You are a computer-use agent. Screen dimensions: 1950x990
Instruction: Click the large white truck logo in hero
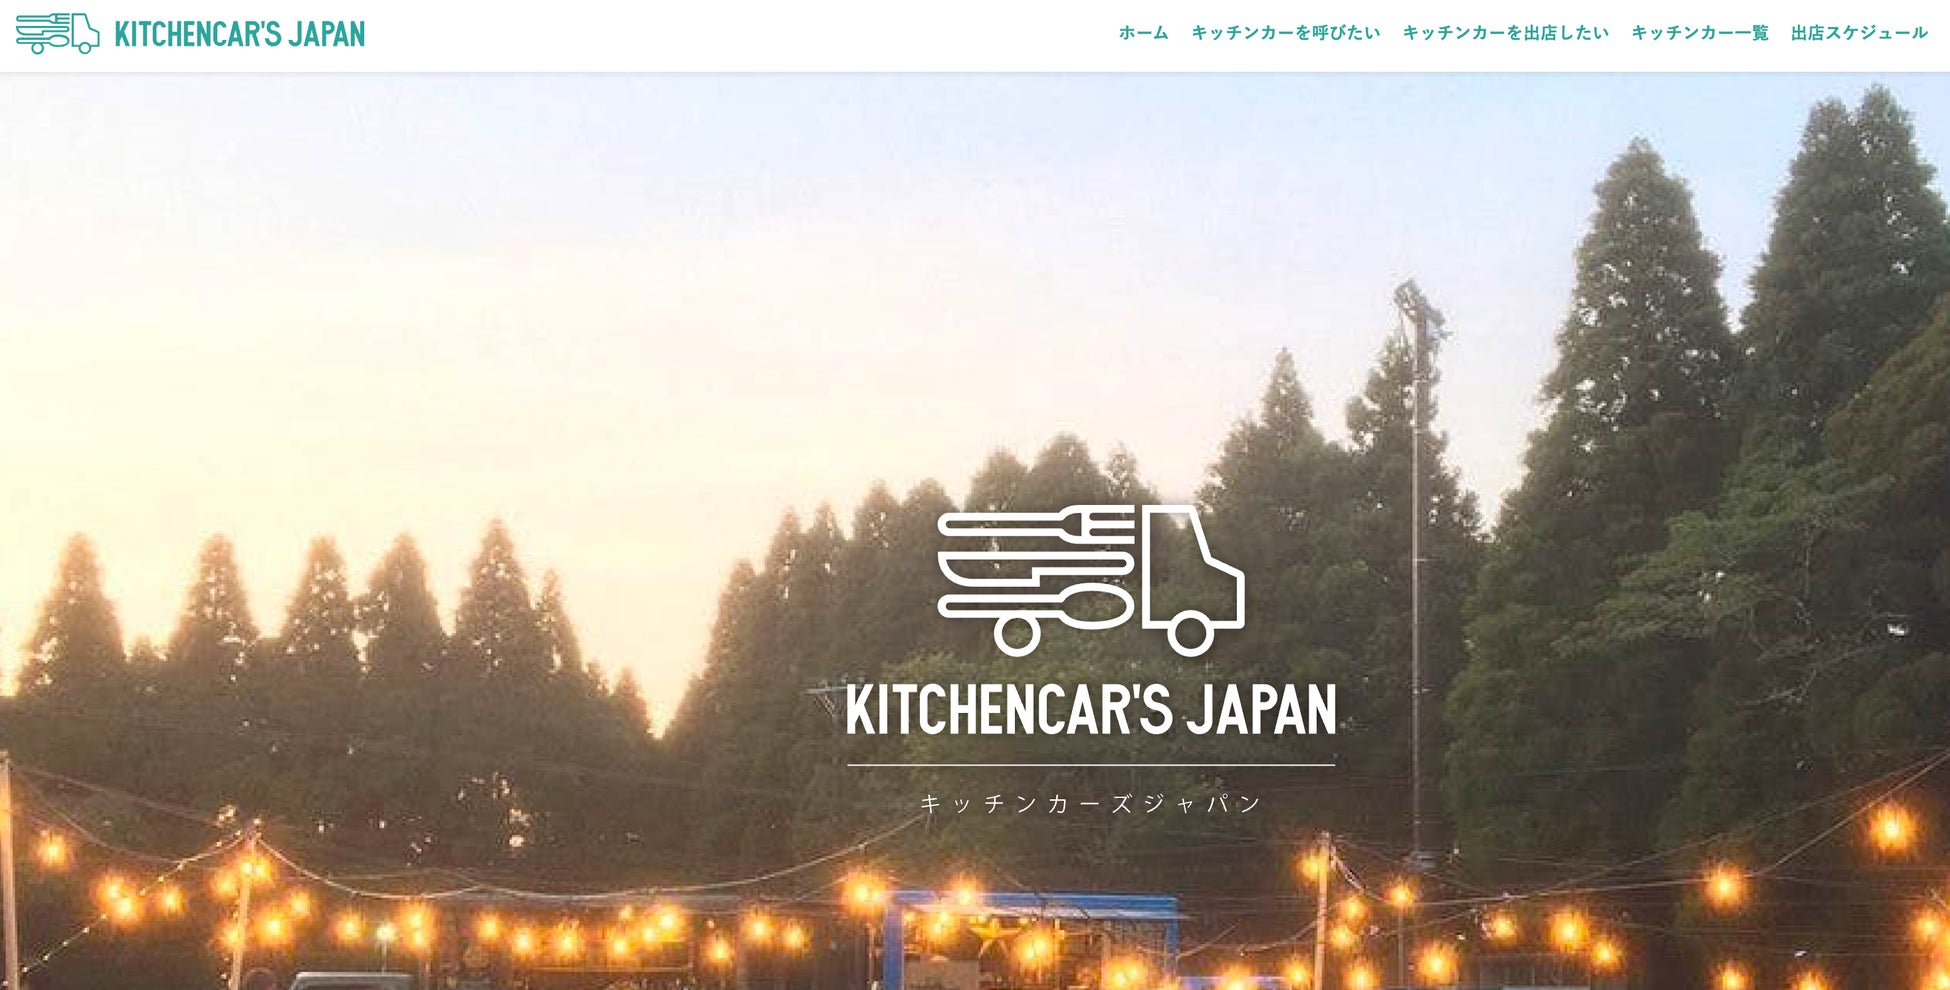pos(1091,580)
